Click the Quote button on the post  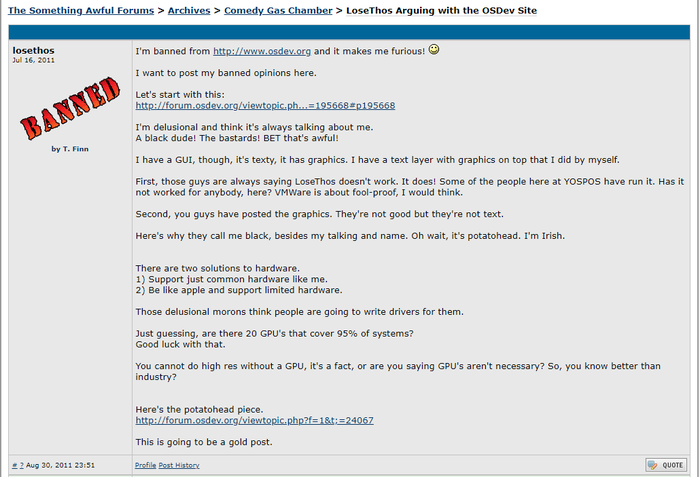pyautogui.click(x=665, y=465)
